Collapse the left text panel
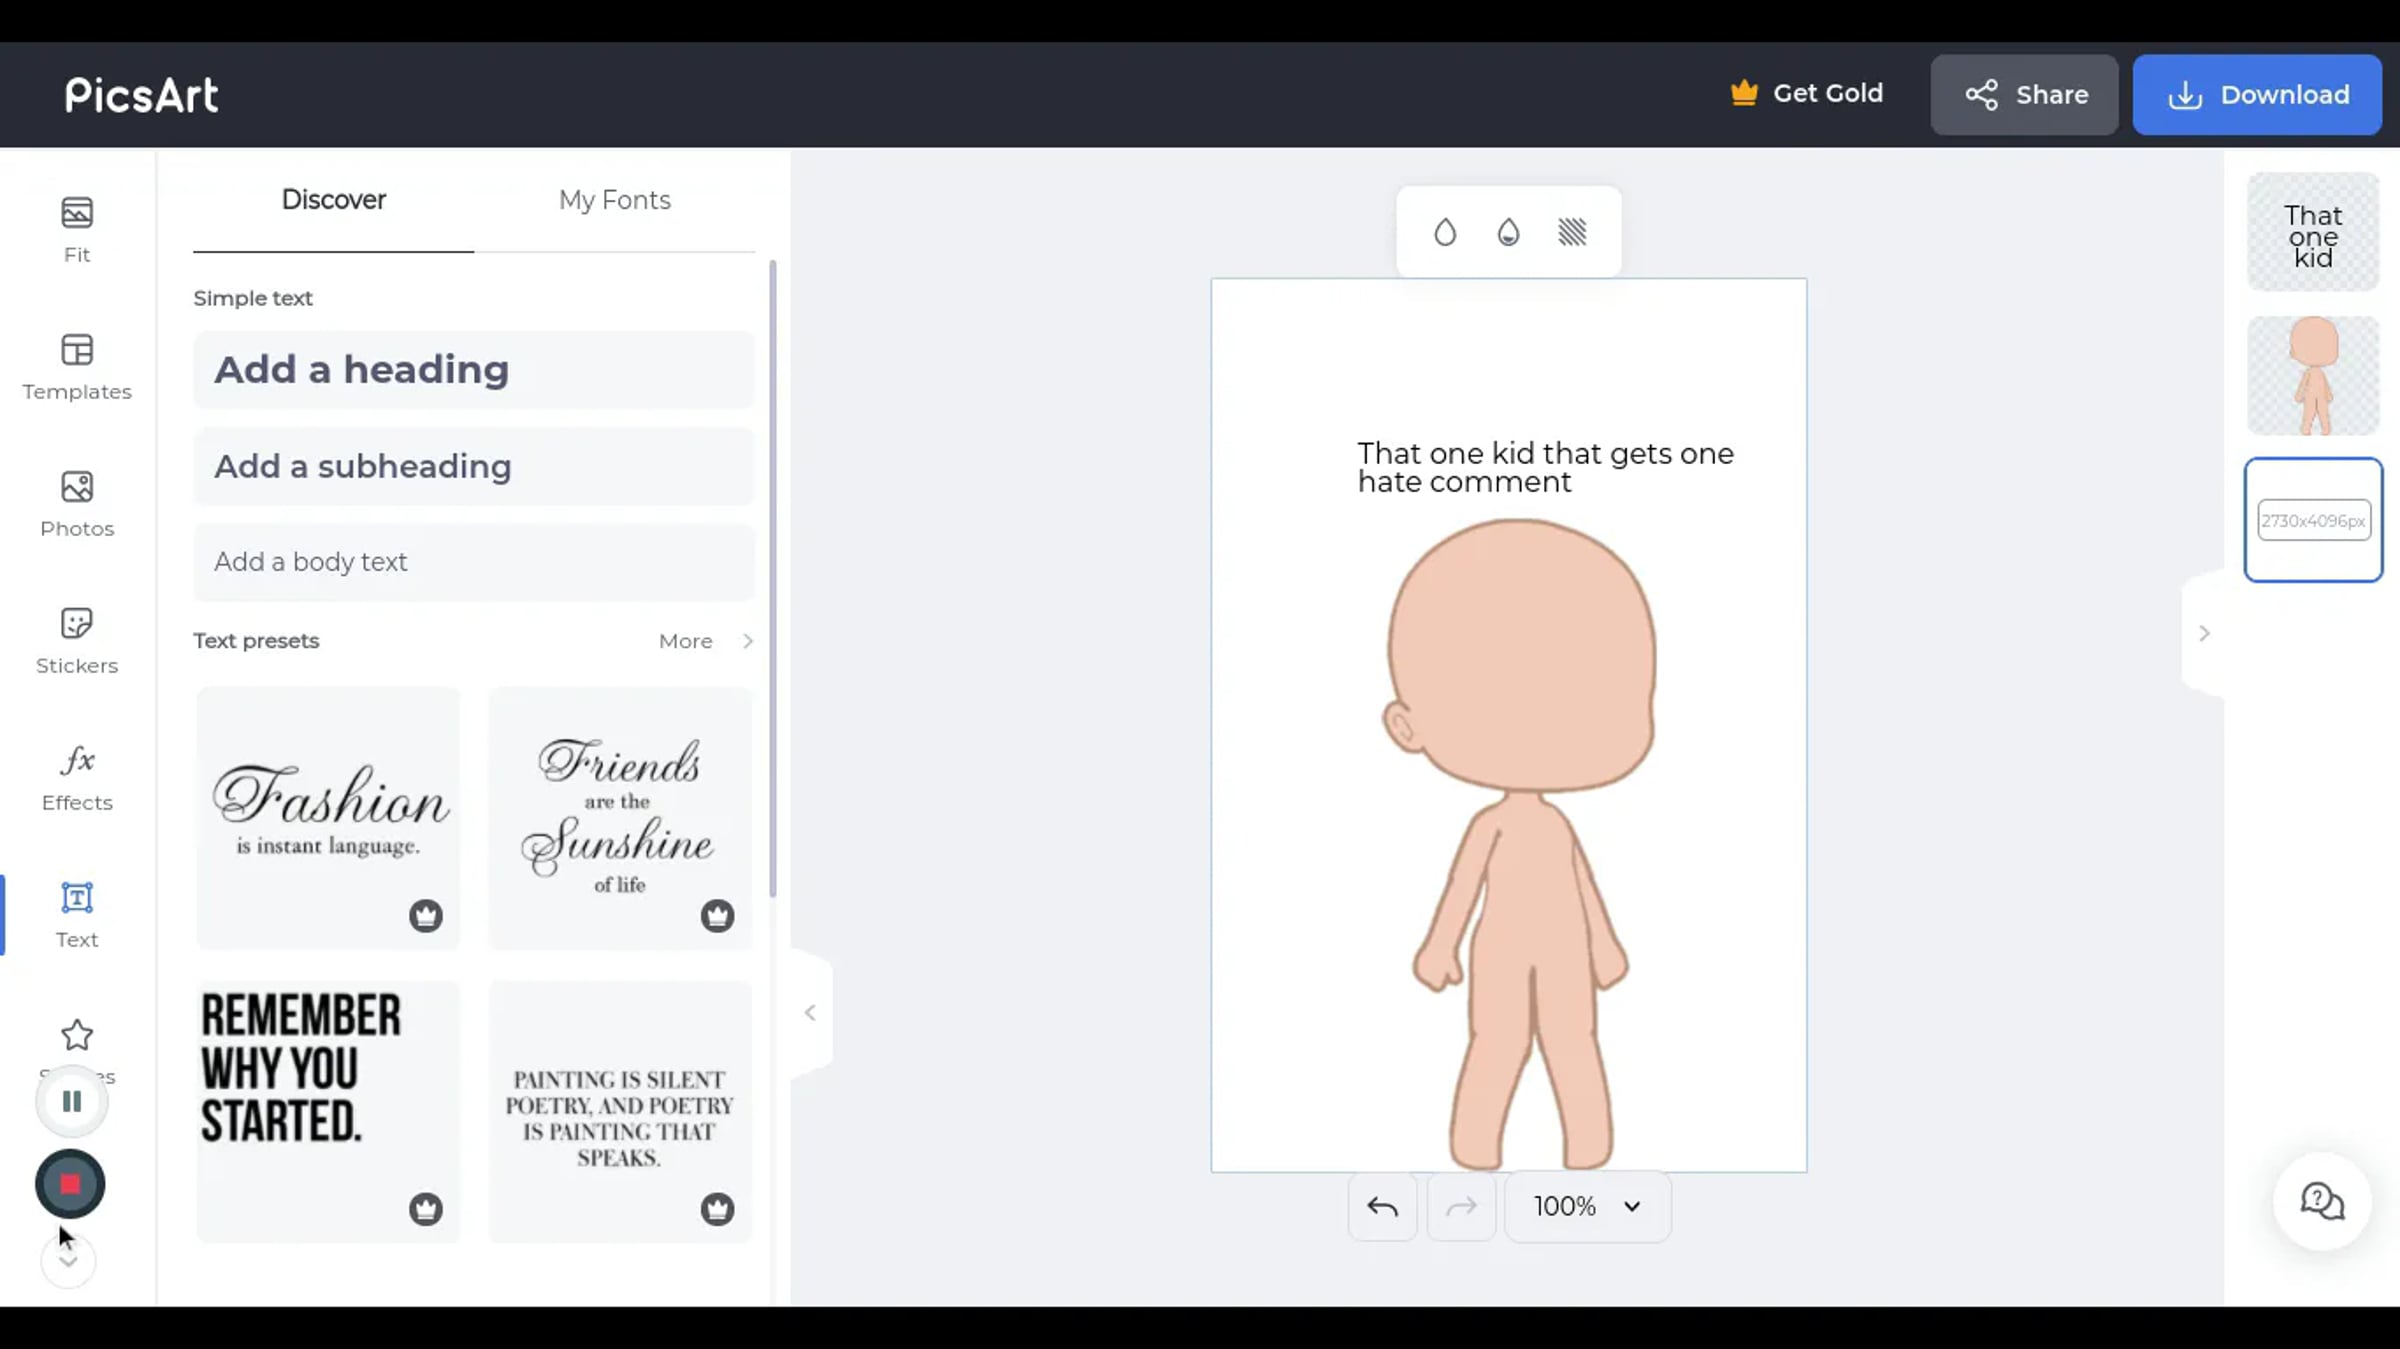Viewport: 2400px width, 1349px height. [810, 1012]
